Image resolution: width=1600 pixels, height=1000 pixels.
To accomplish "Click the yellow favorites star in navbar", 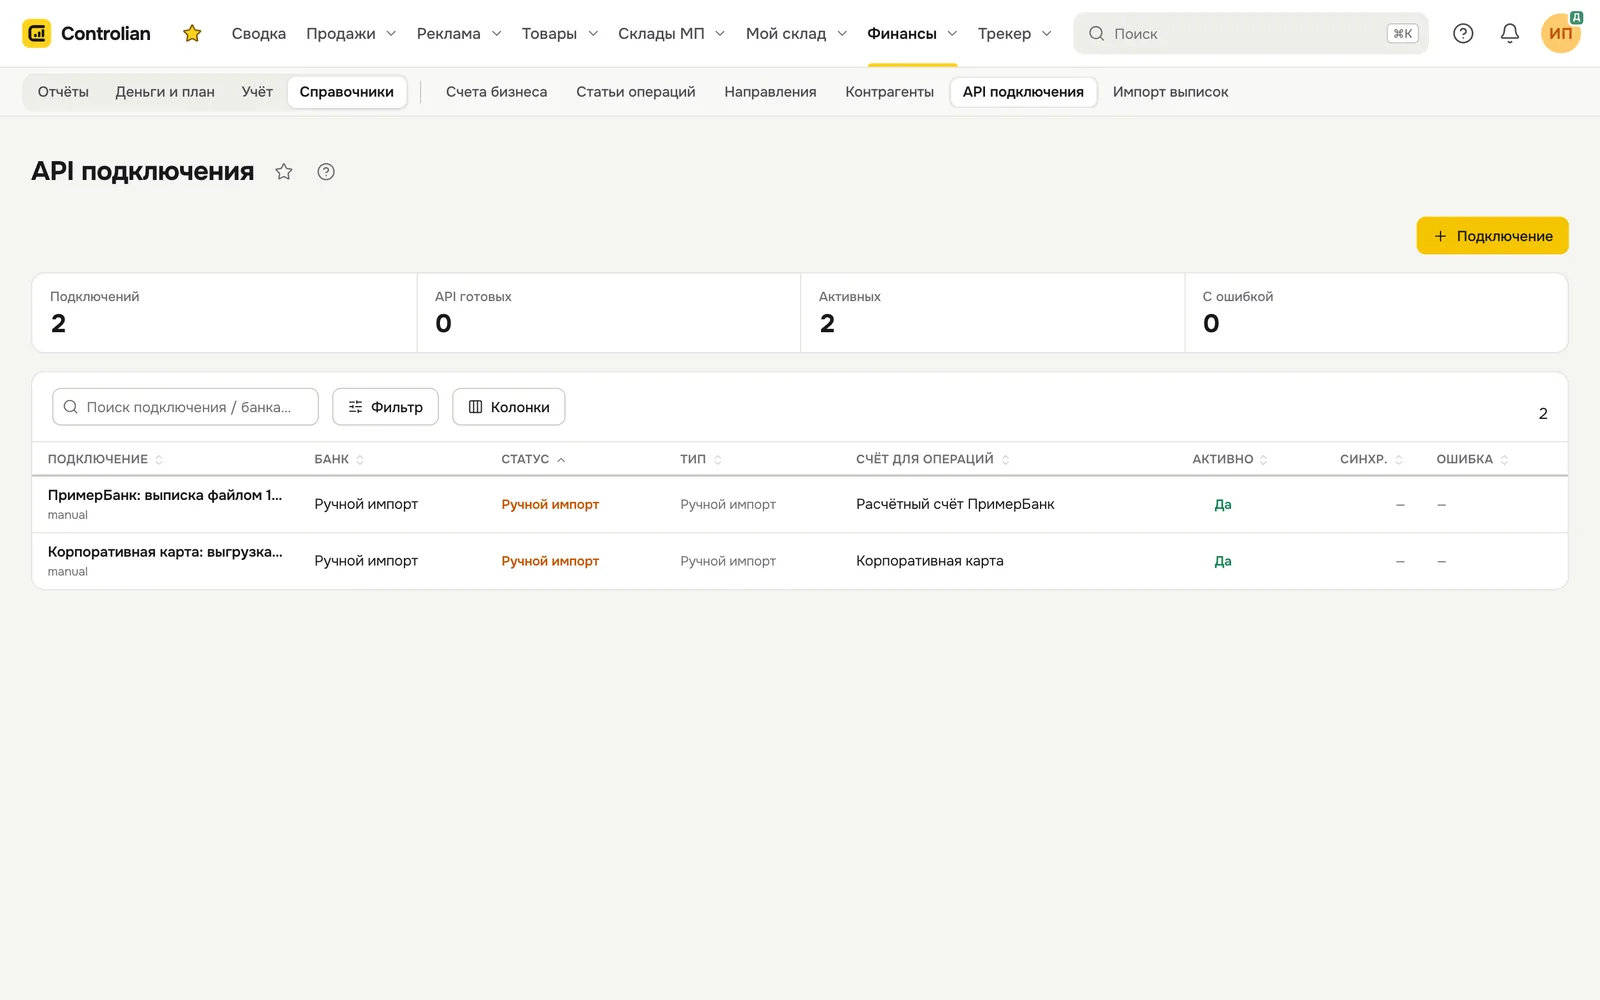I will coord(192,33).
